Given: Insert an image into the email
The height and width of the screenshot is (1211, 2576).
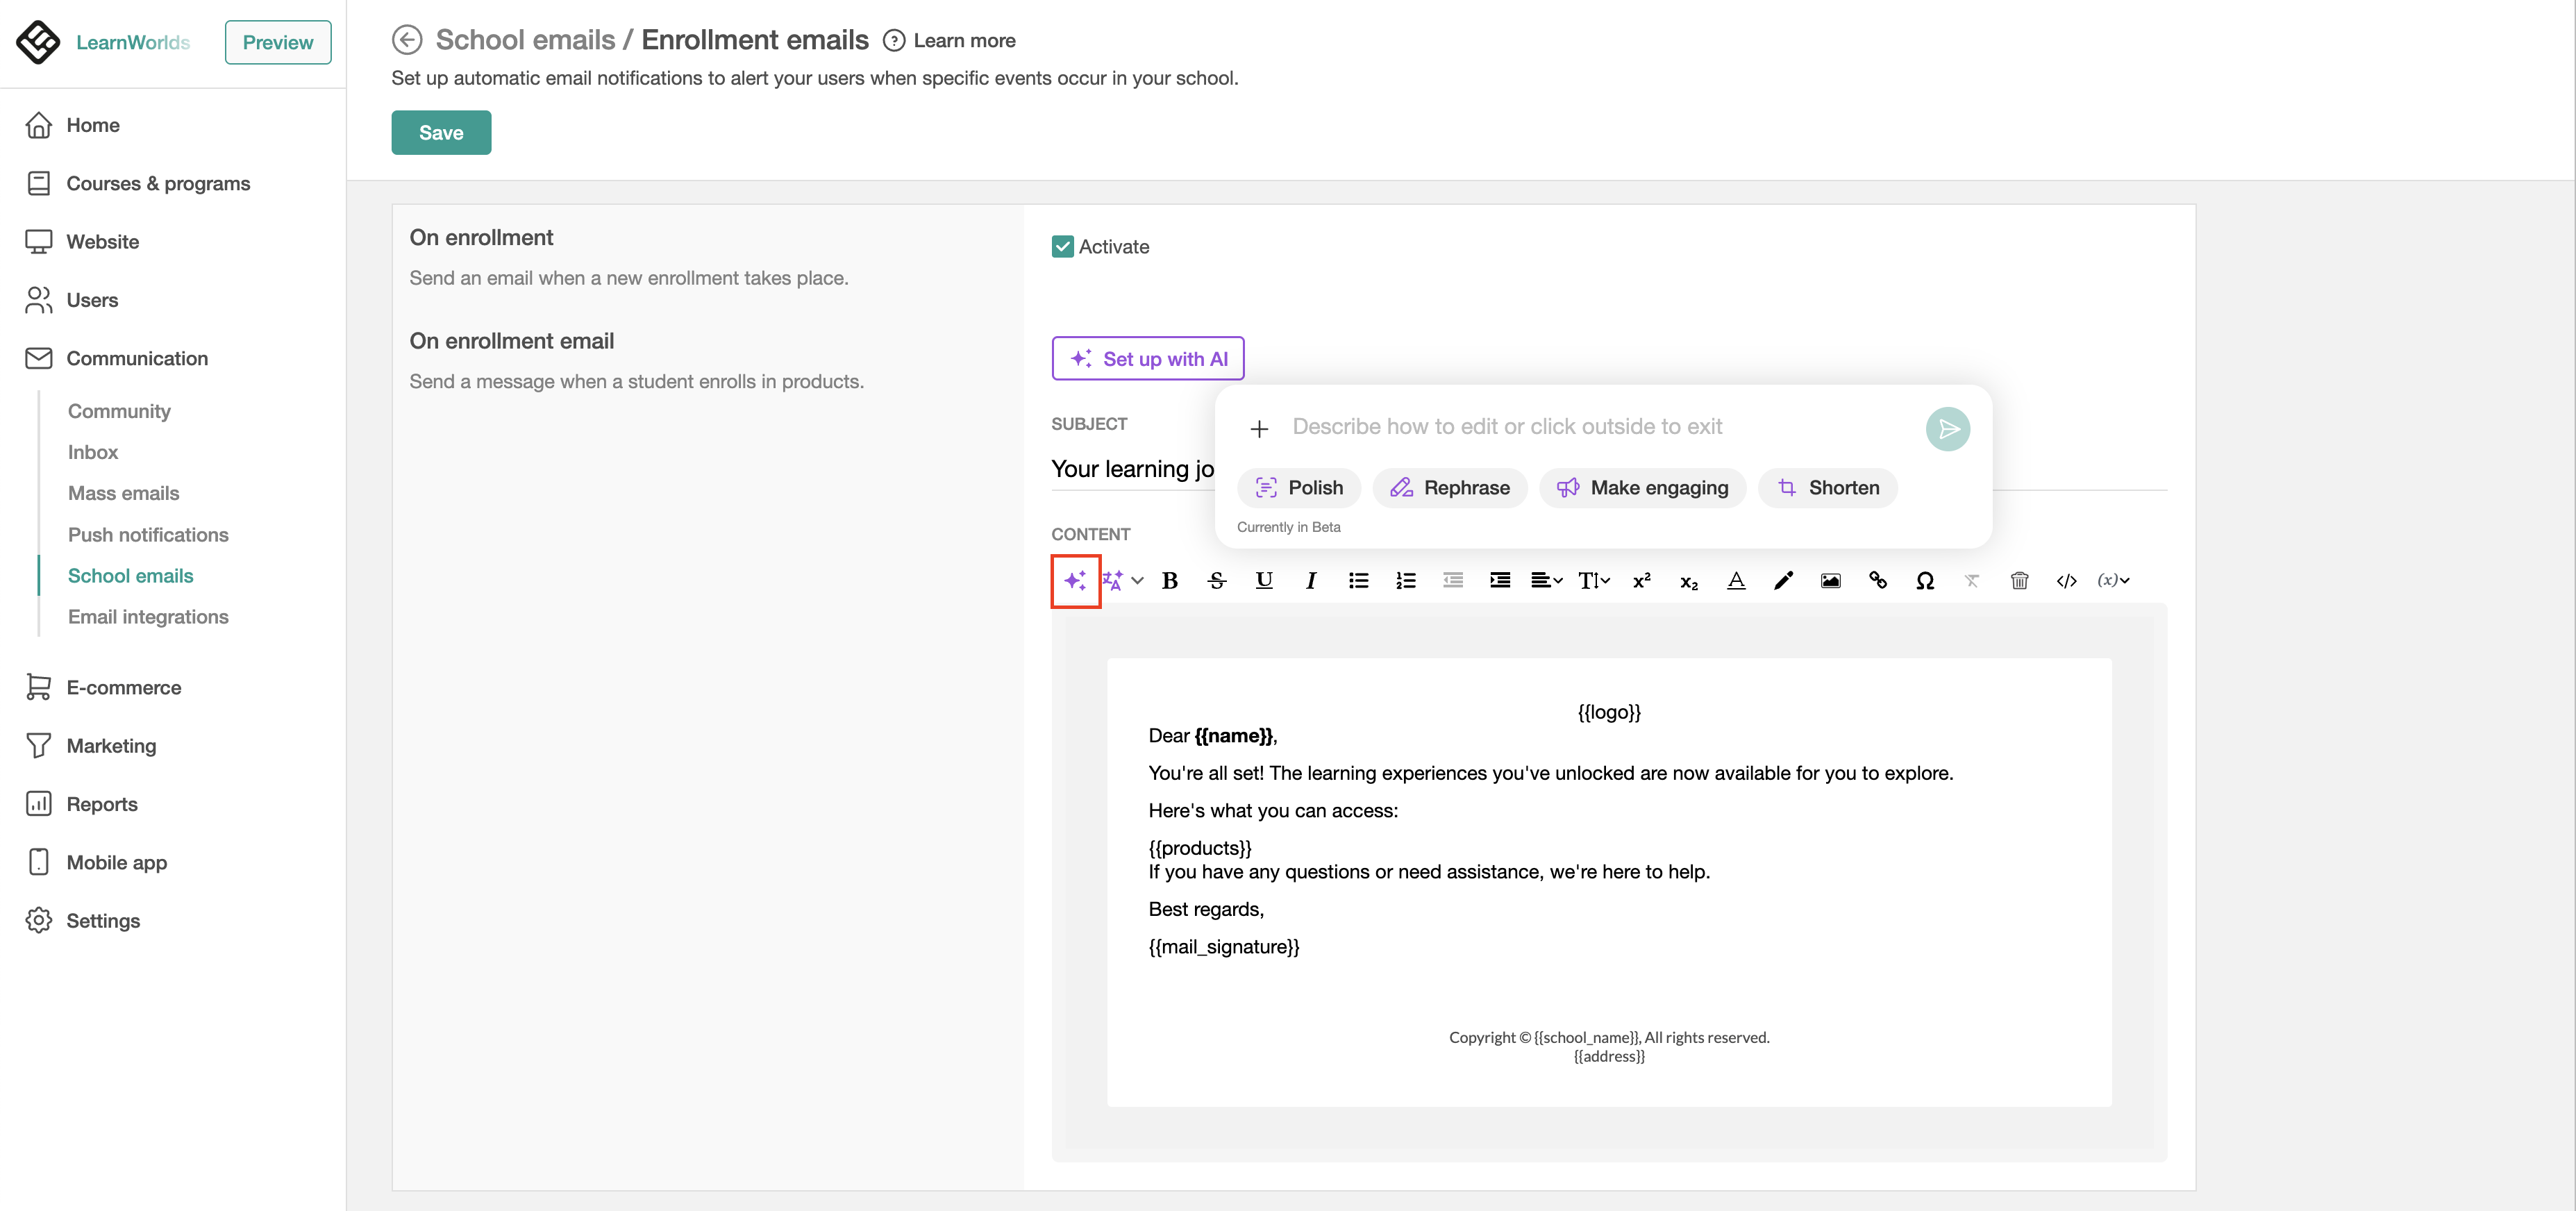Looking at the screenshot, I should tap(1830, 581).
